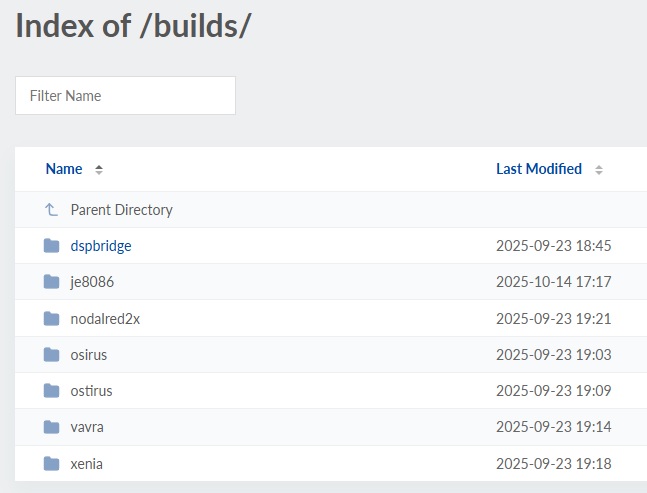
Task: Sort by the Name column header
Action: [64, 169]
